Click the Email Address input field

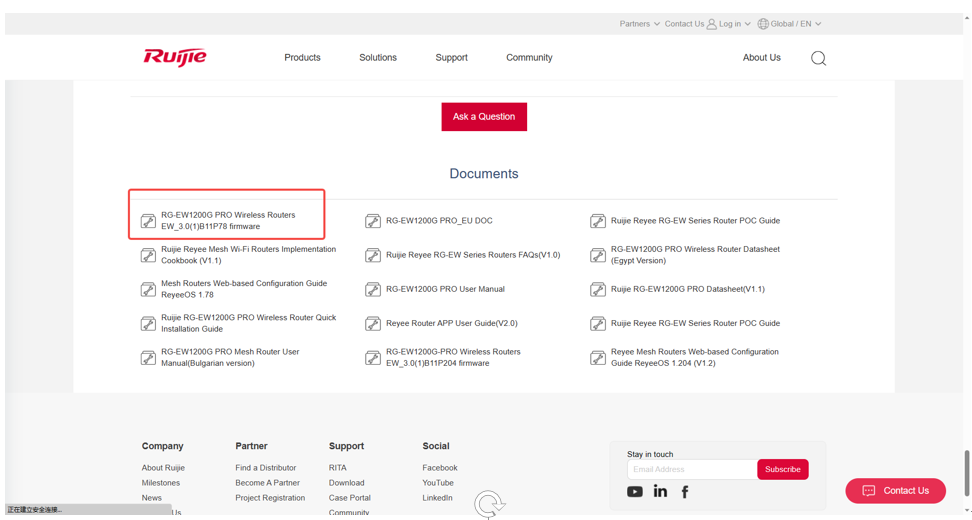tap(692, 469)
